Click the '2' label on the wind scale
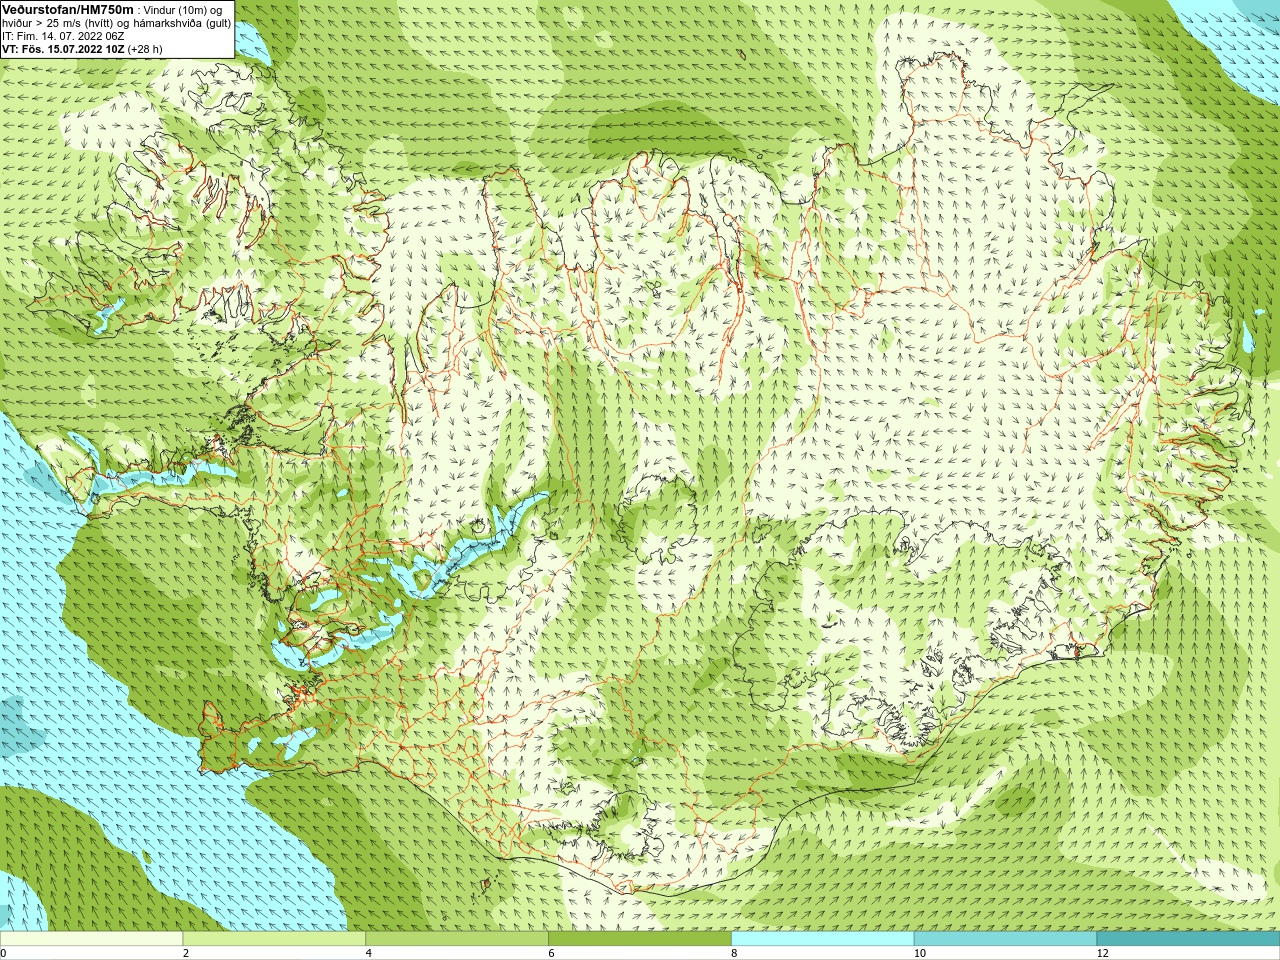Screen dimensions: 1280x960 186,953
